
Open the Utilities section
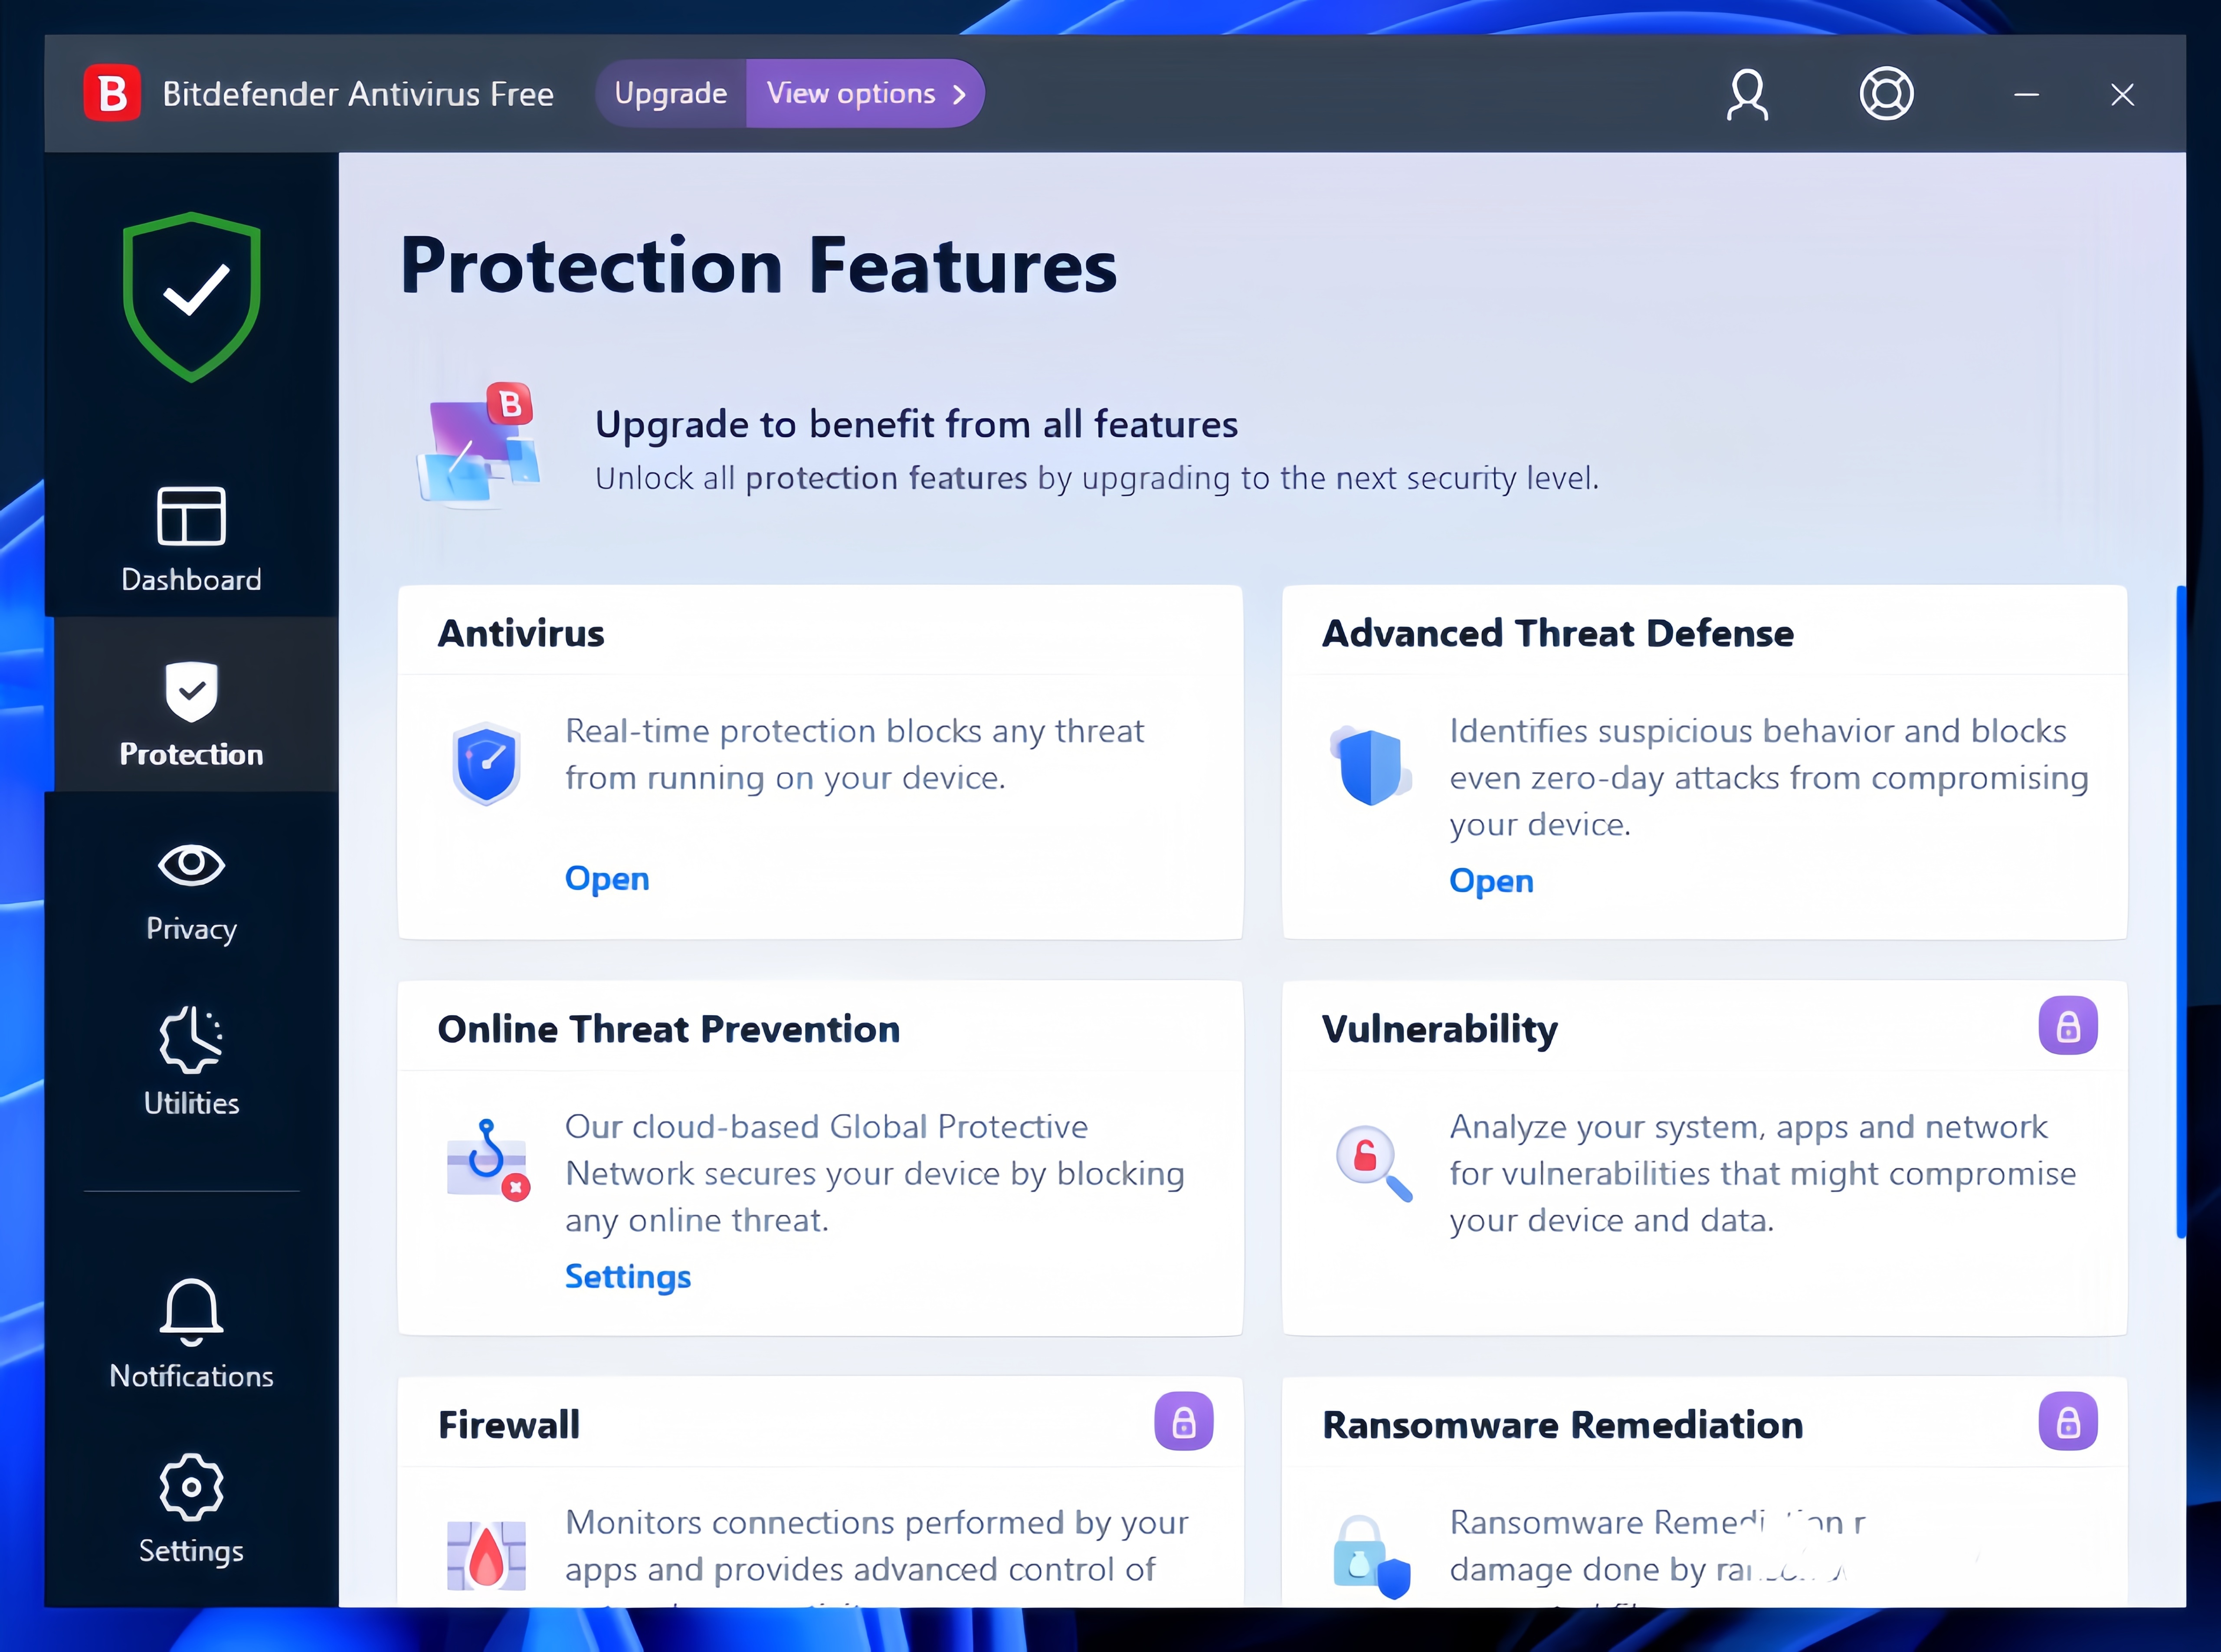[191, 1061]
